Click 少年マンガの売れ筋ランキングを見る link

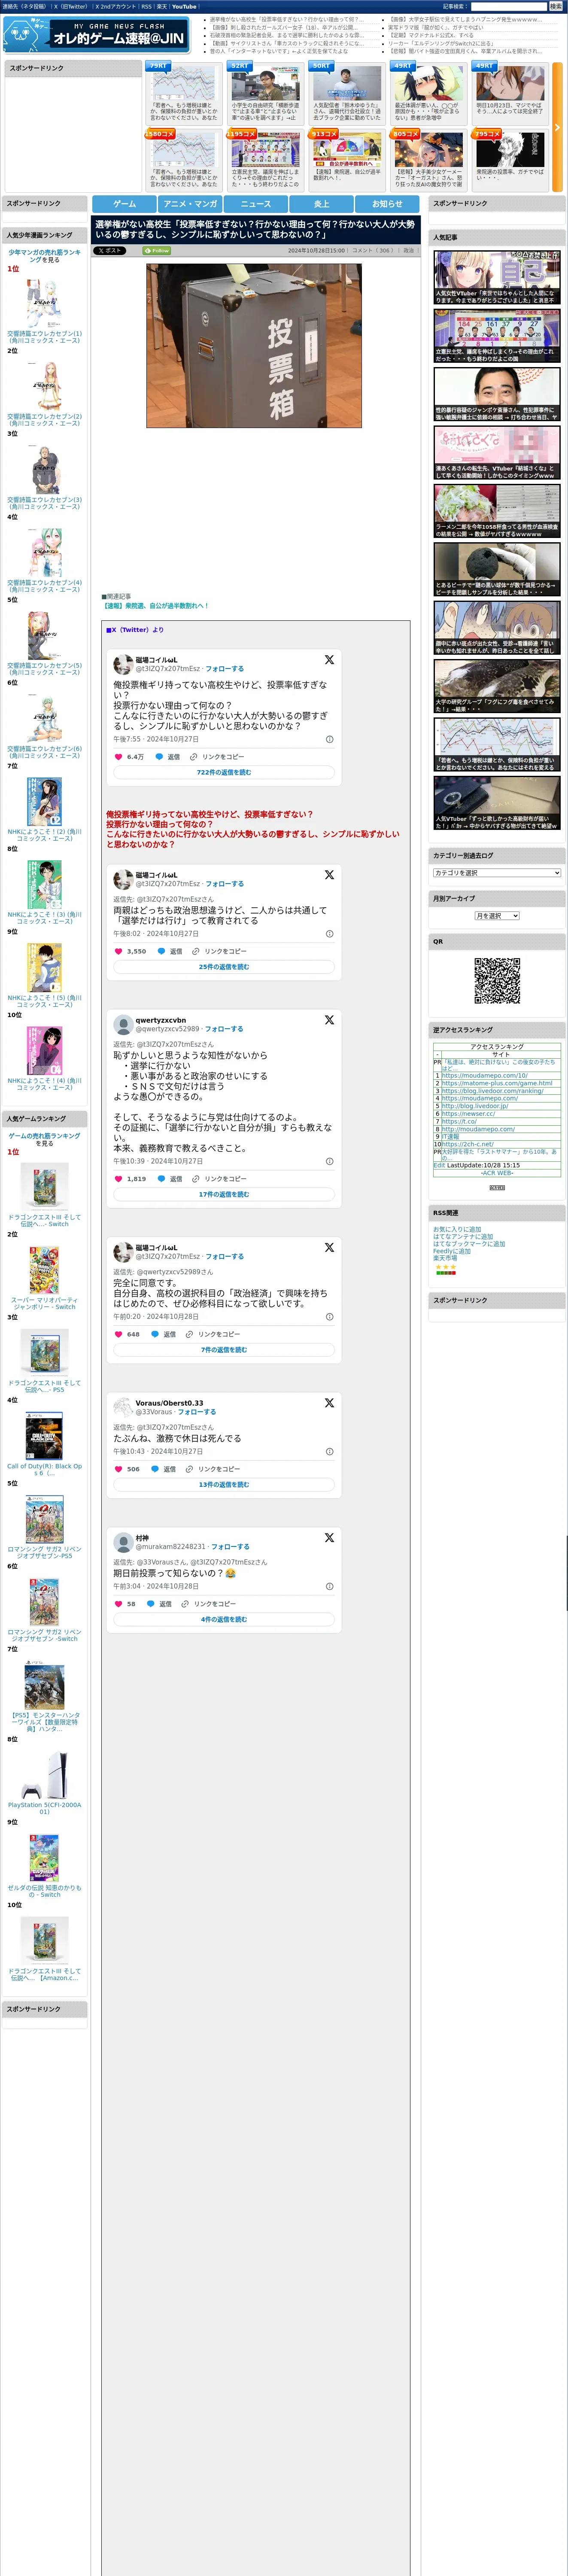(x=45, y=256)
